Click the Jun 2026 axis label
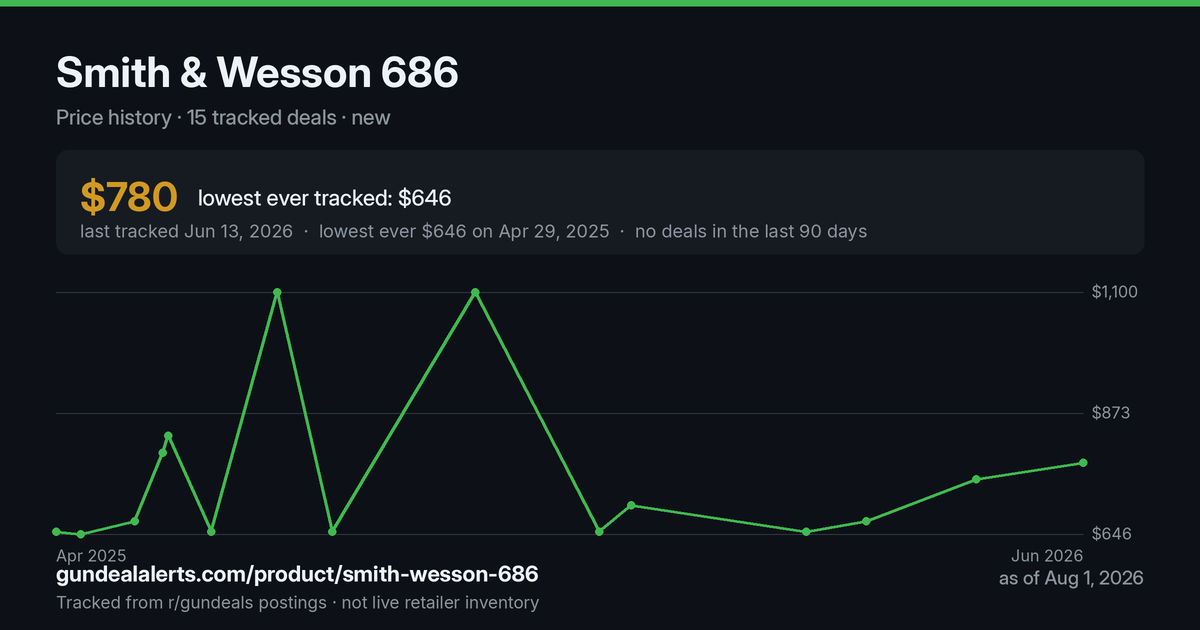The width and height of the screenshot is (1200, 630). [1046, 555]
